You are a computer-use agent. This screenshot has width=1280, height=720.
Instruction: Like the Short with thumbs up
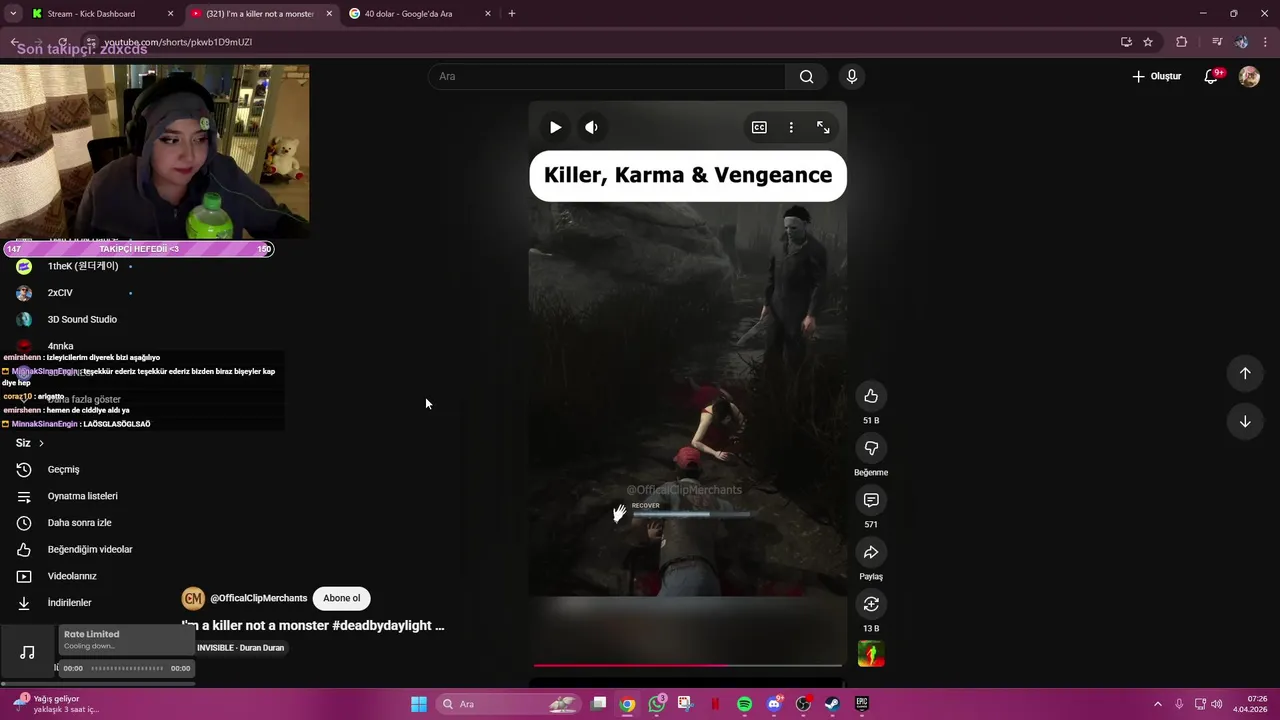coord(871,396)
